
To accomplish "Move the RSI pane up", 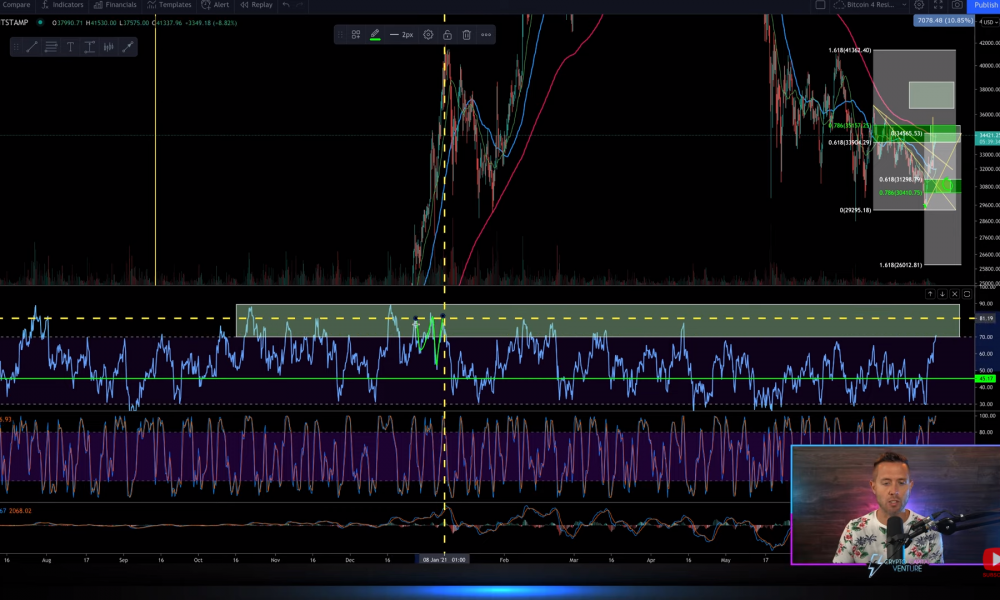I will click(x=930, y=294).
